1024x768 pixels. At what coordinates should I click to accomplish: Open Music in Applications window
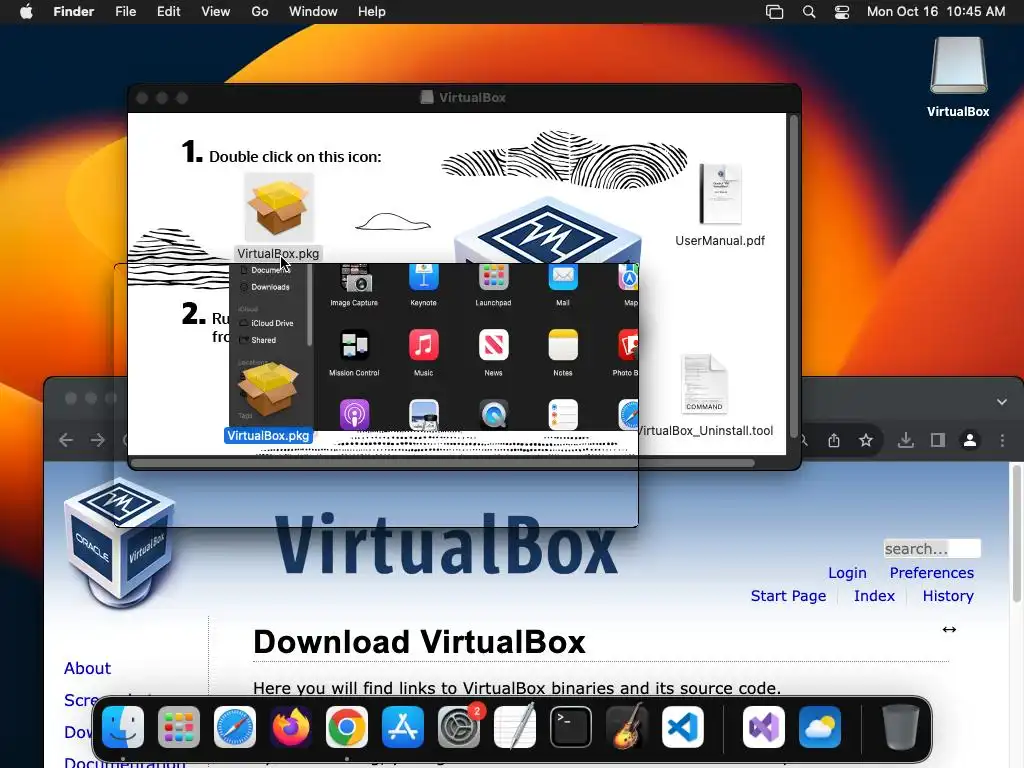pyautogui.click(x=424, y=345)
